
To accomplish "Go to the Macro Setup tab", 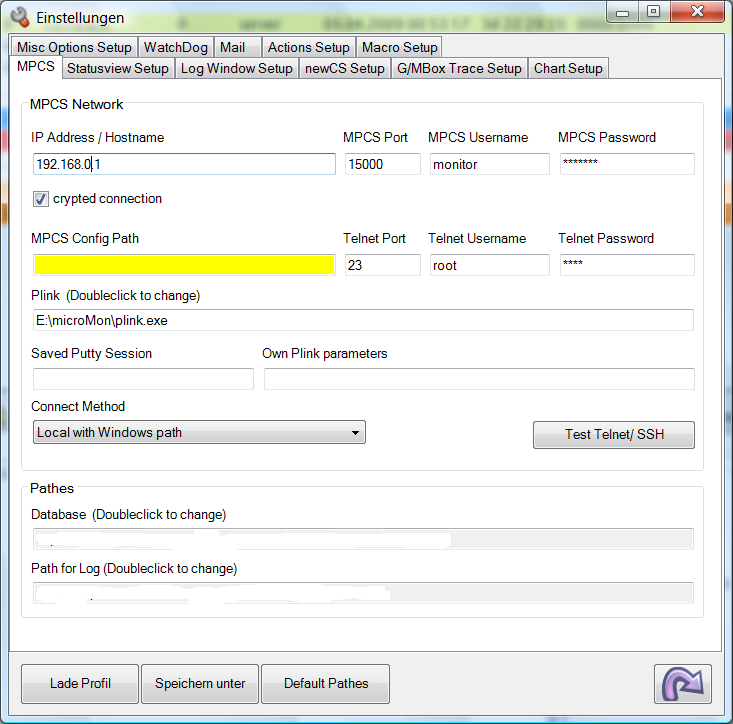I will 399,47.
